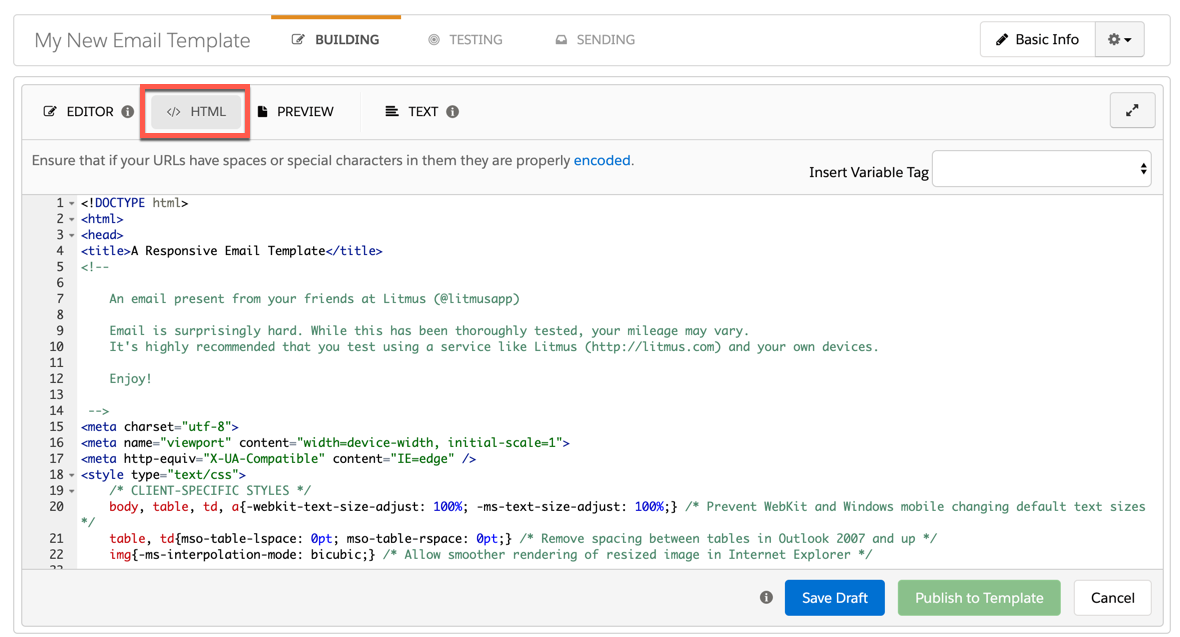Viewport: 1180px width, 637px height.
Task: Click Save Draft button
Action: pyautogui.click(x=834, y=598)
